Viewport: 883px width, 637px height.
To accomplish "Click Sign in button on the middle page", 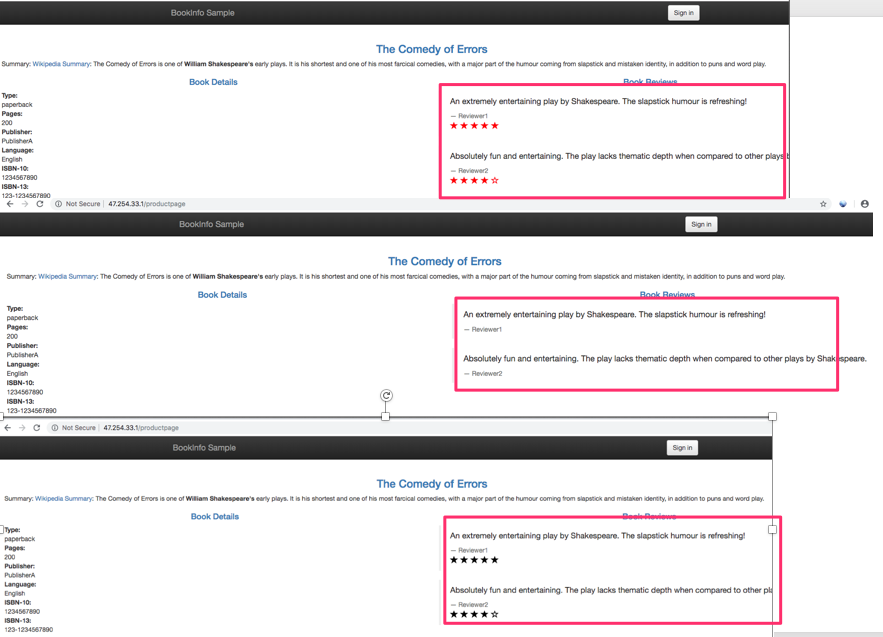I will 701,224.
